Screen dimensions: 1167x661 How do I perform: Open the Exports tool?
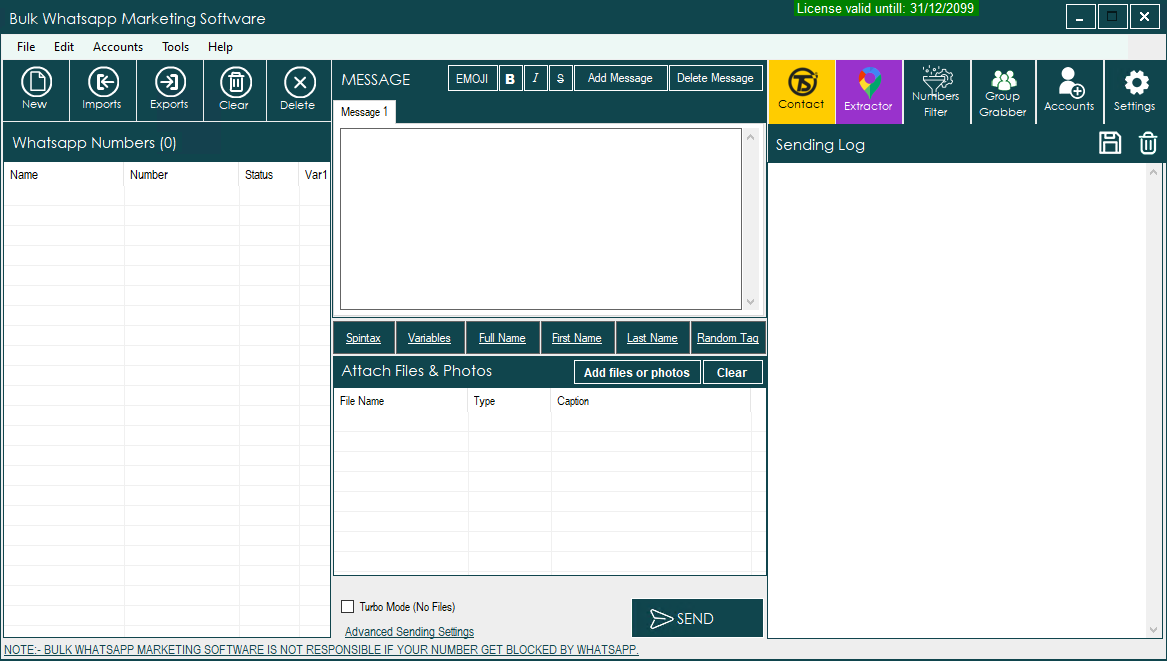click(x=170, y=90)
